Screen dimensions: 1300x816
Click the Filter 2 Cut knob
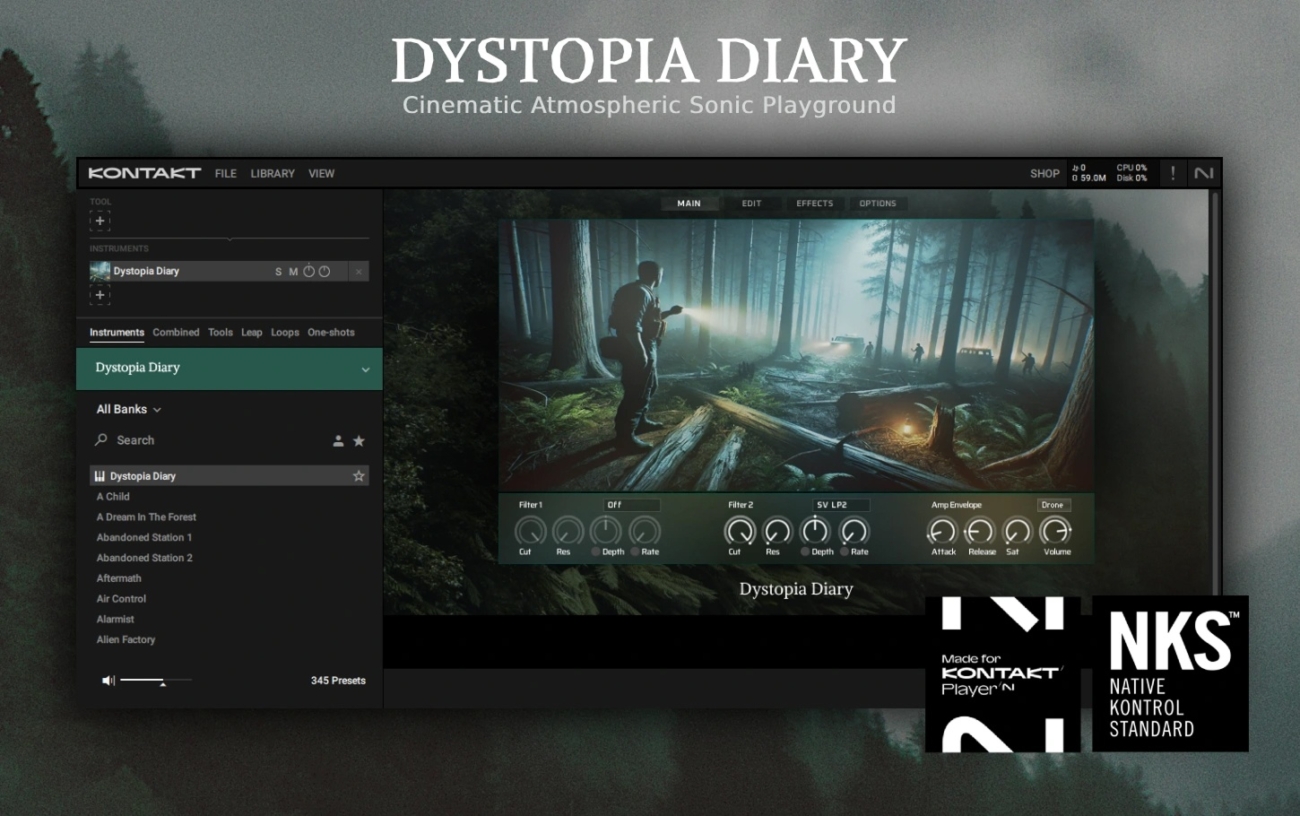tap(739, 531)
